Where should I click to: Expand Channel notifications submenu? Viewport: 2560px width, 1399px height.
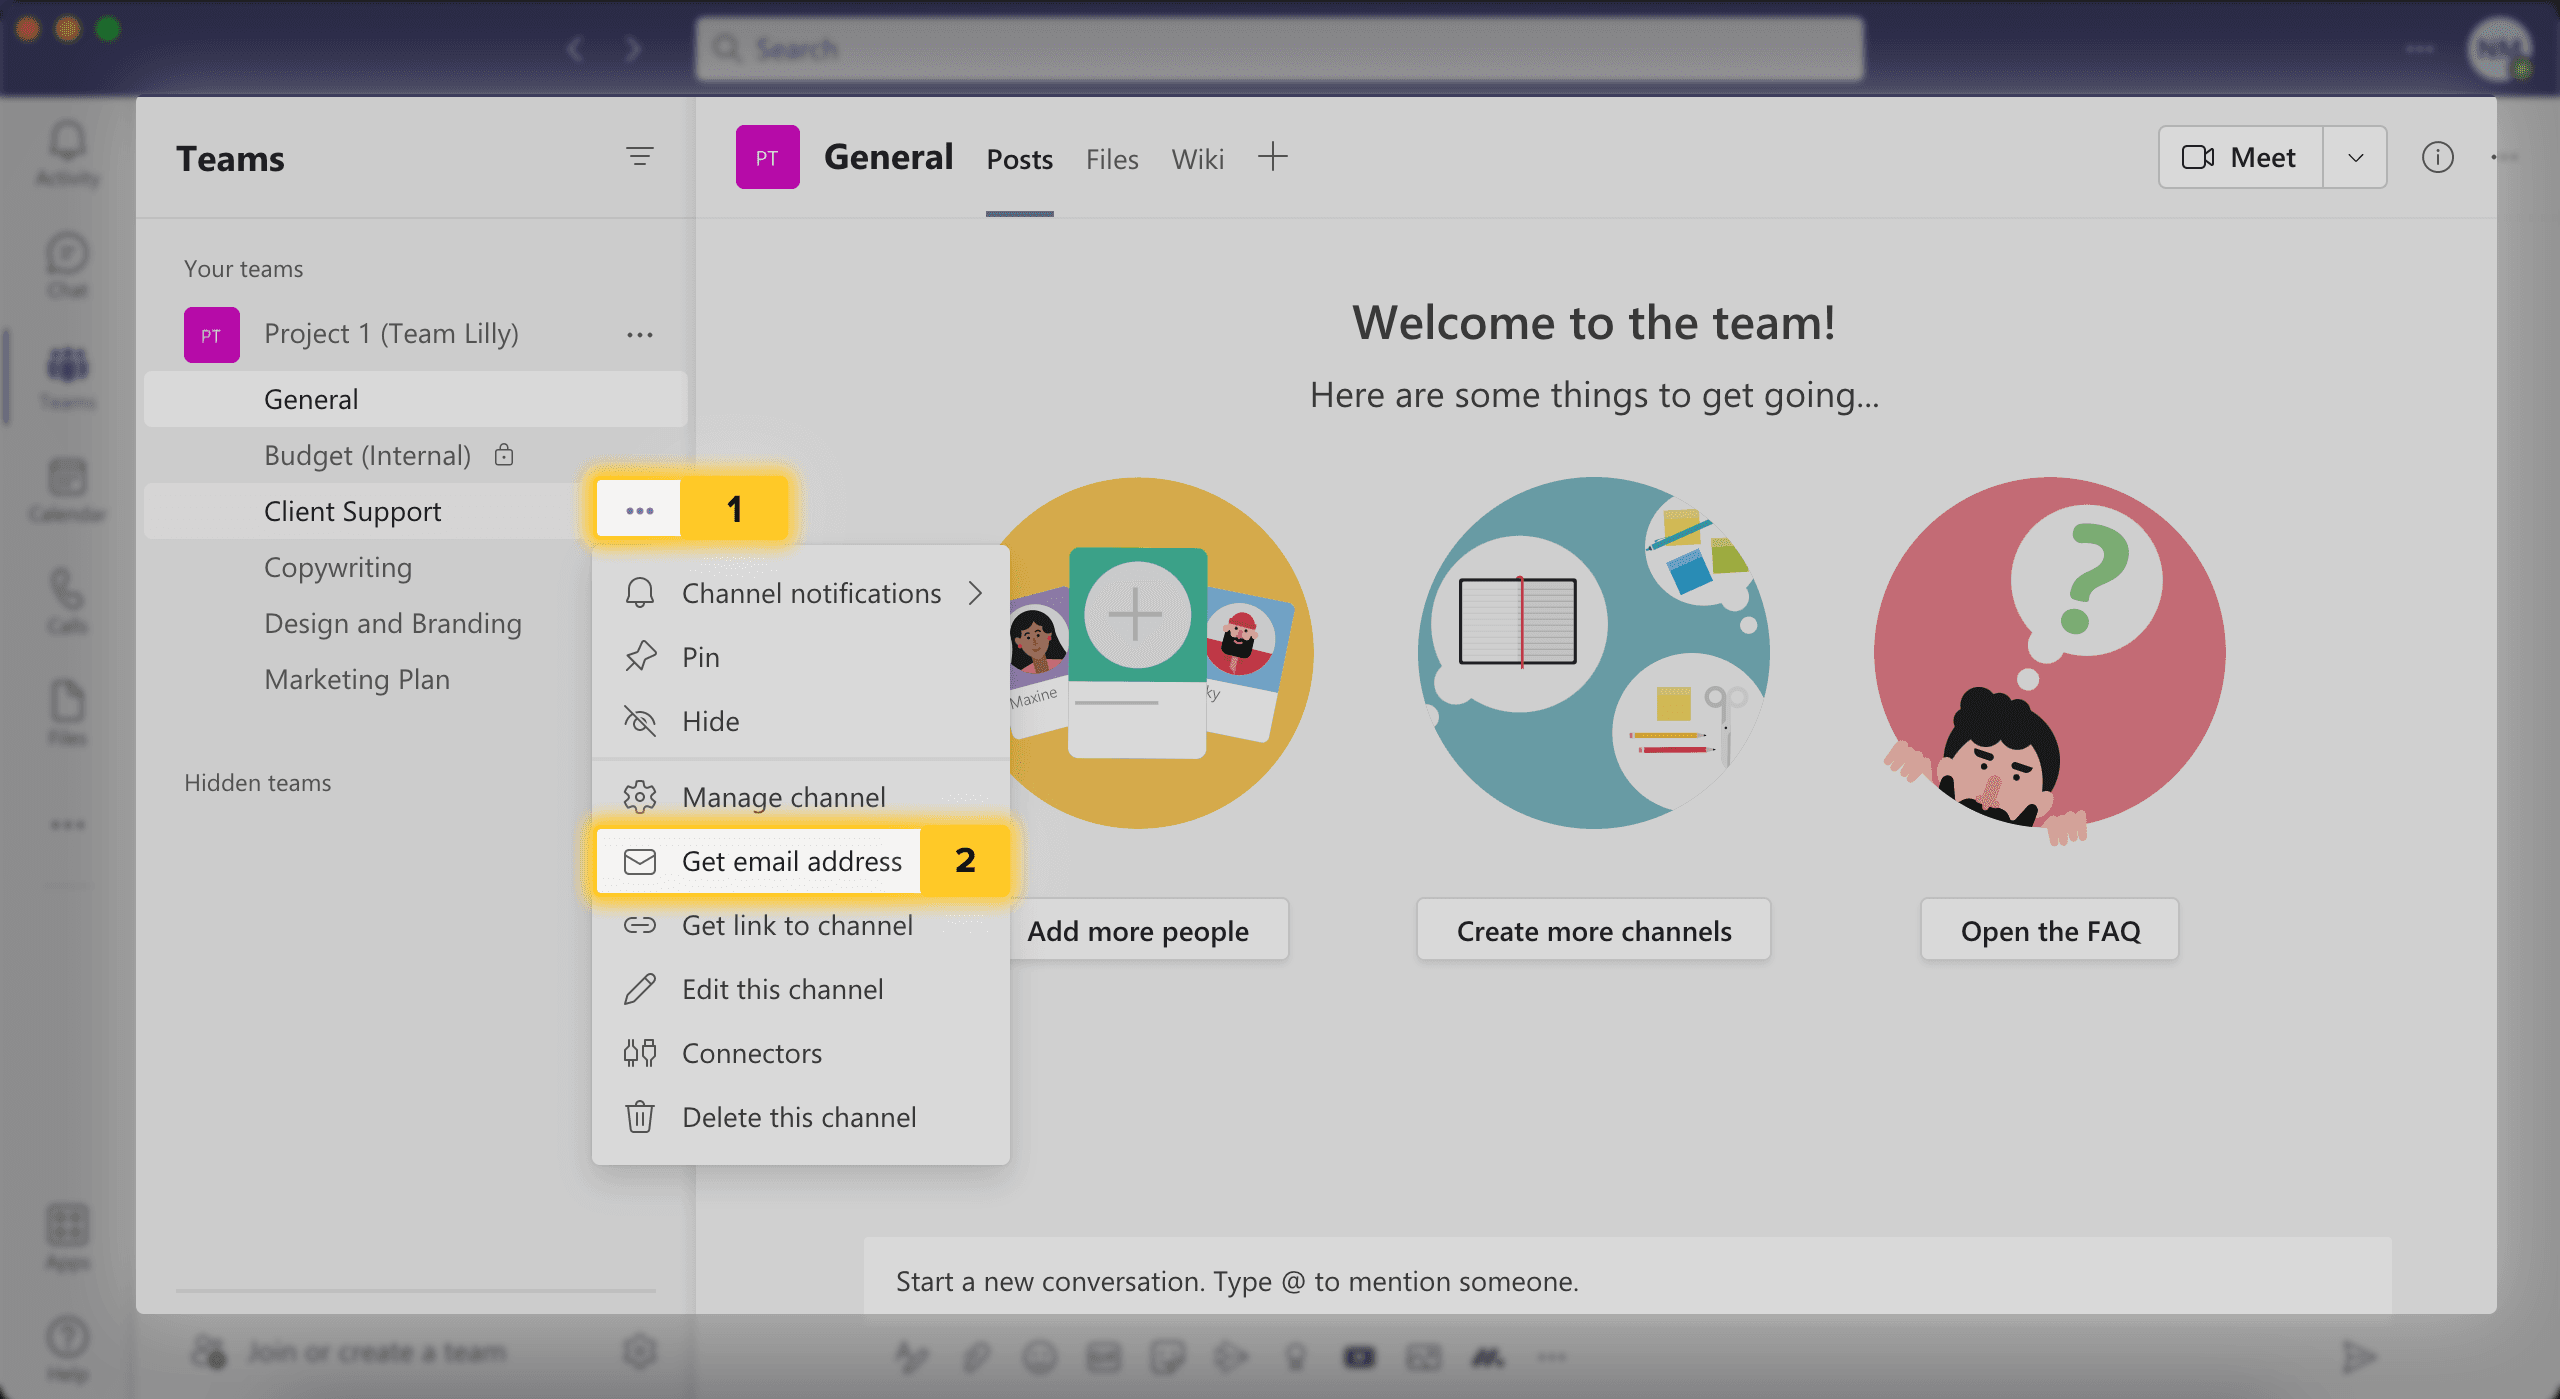tap(977, 591)
